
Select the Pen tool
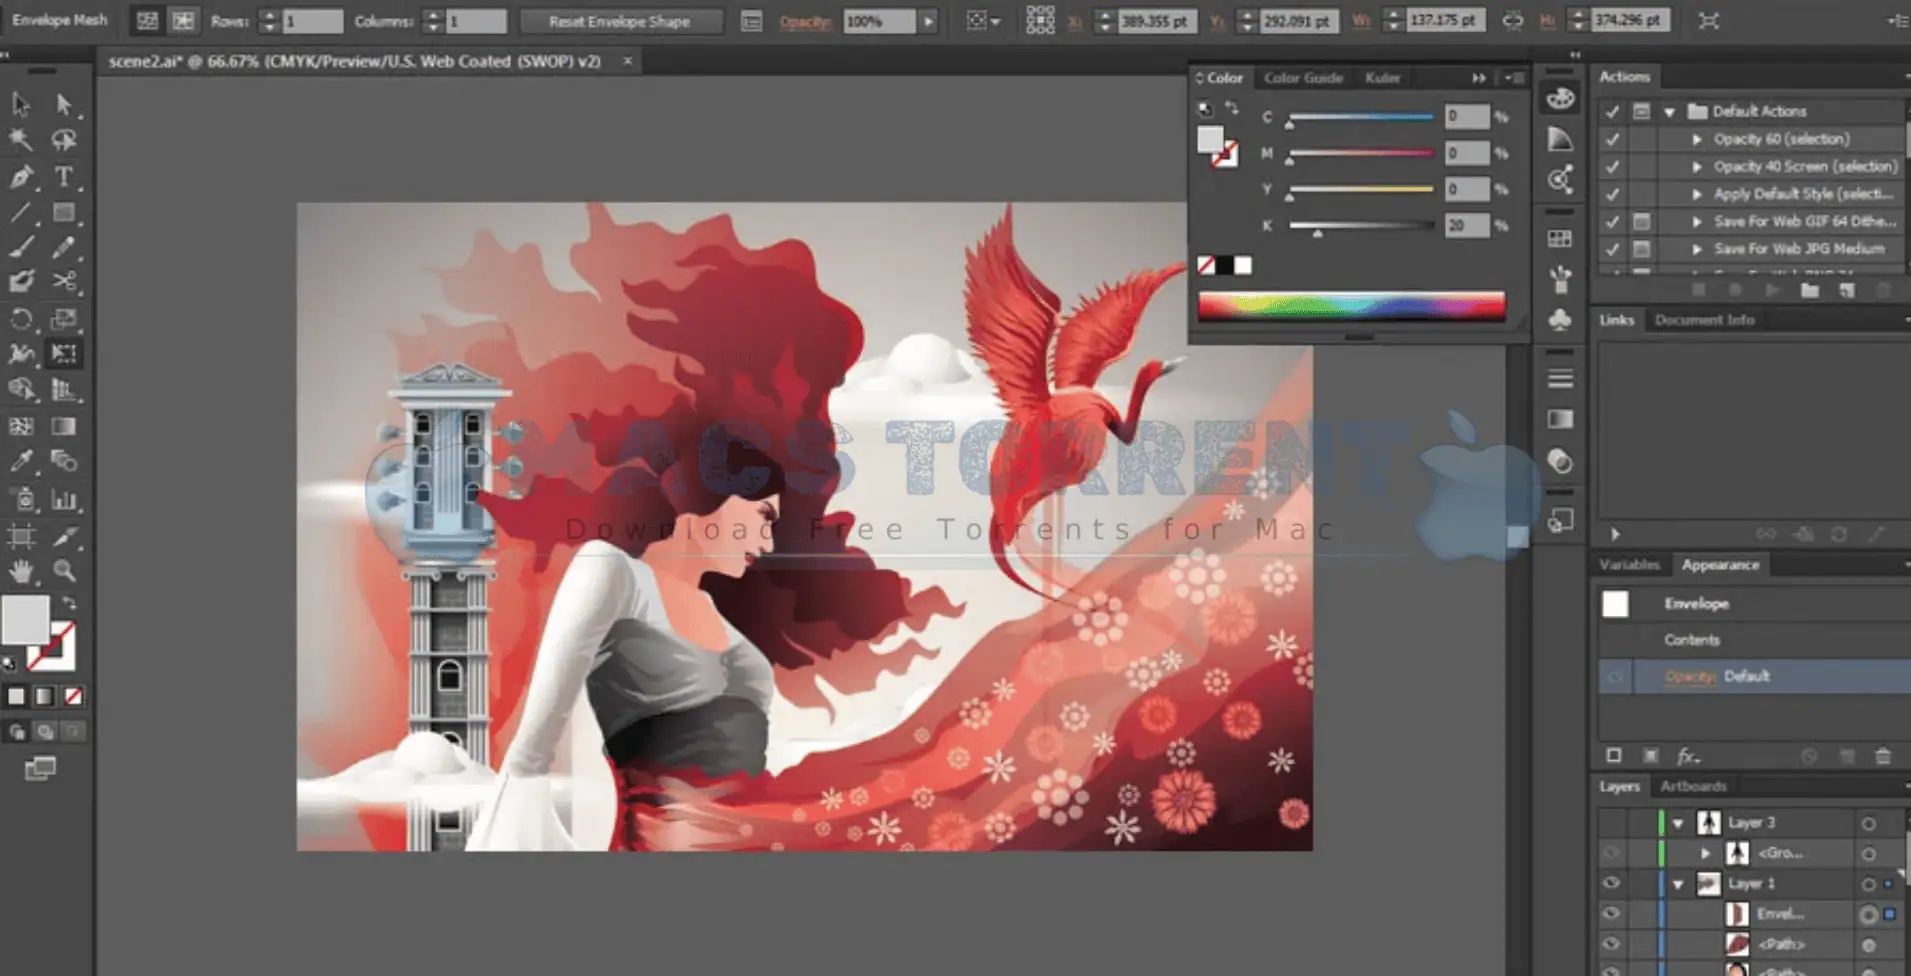21,177
